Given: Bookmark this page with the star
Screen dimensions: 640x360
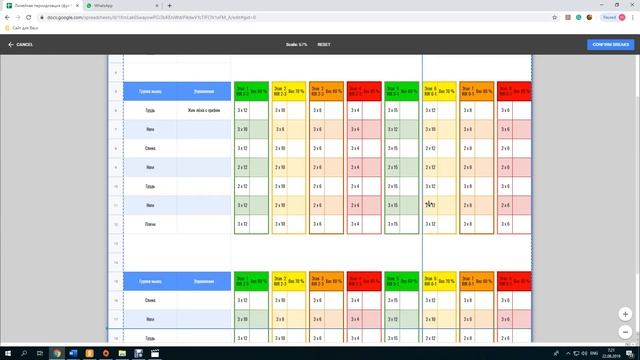Looking at the screenshot, I should 554,18.
